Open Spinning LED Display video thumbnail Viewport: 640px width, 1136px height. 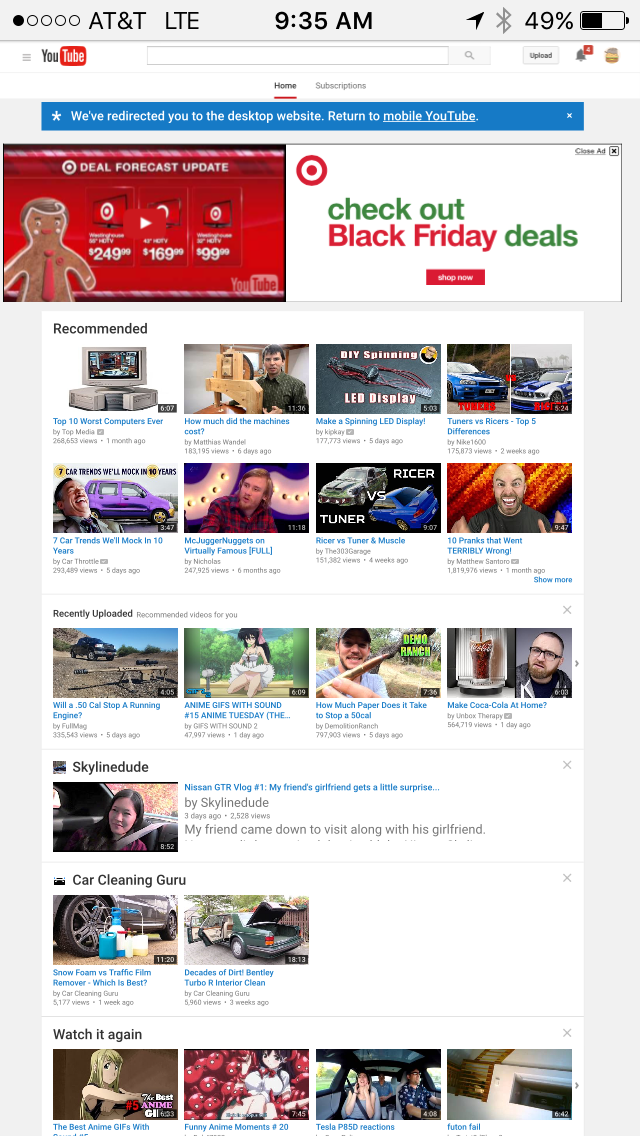(378, 378)
